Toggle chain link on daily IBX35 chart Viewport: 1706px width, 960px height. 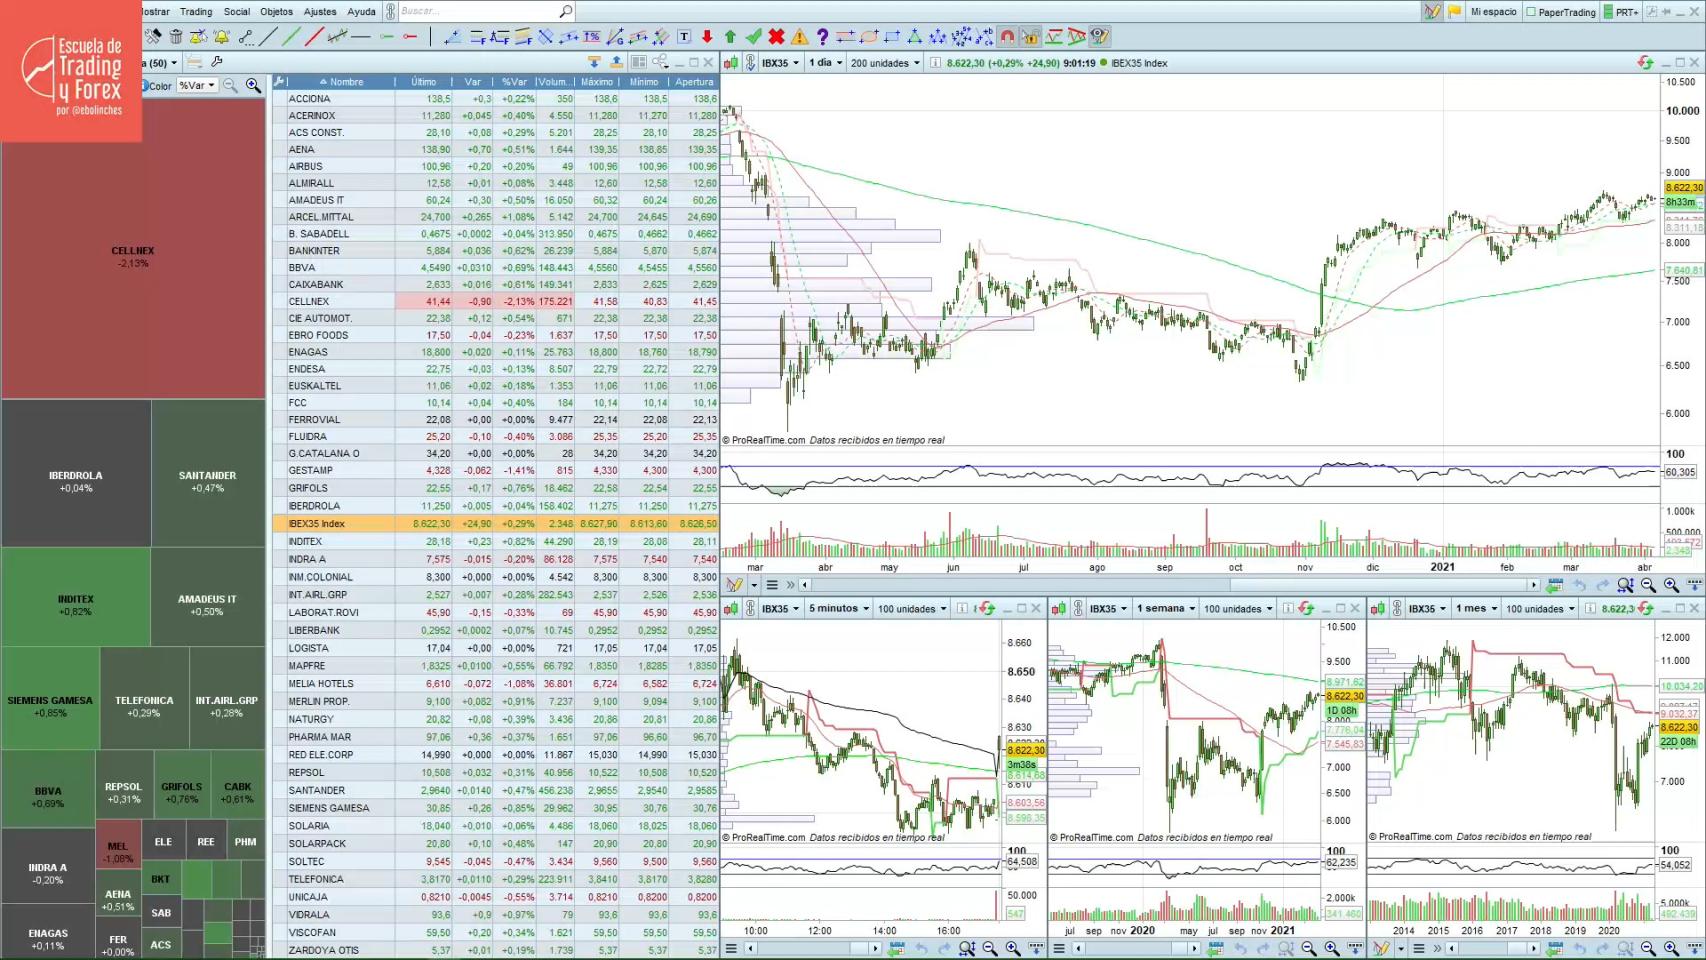click(750, 62)
